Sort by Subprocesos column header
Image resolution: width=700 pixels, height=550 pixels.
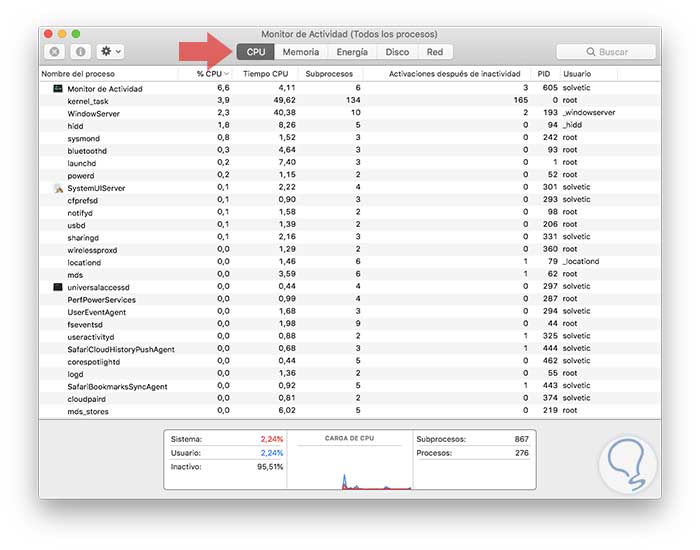[329, 74]
